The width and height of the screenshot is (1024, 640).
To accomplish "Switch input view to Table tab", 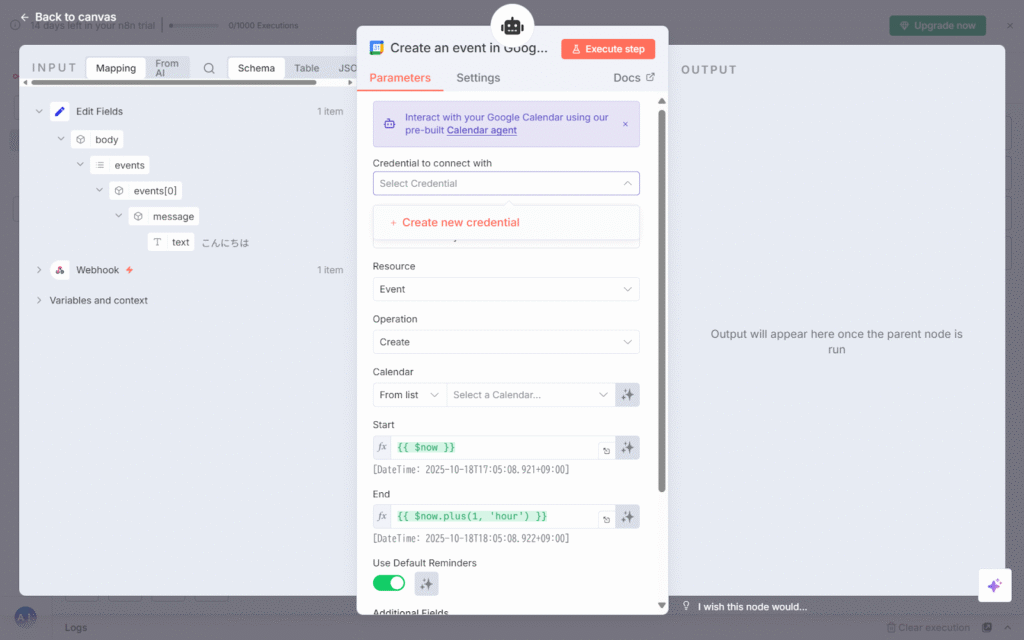I will pos(307,69).
